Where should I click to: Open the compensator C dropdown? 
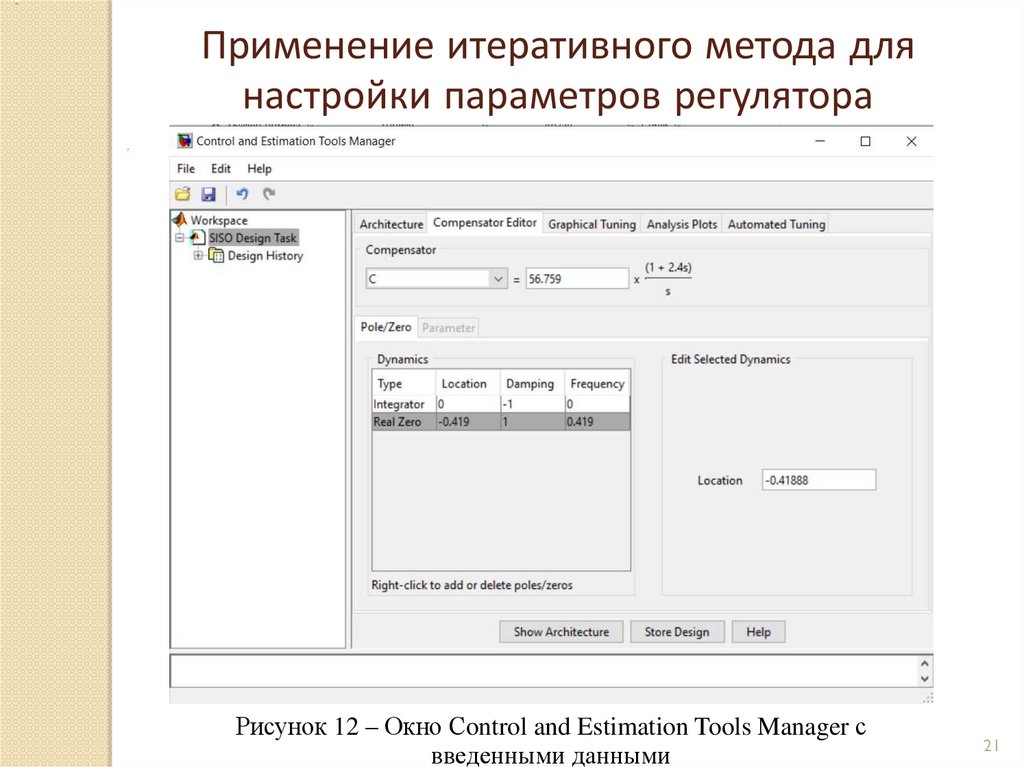[498, 279]
